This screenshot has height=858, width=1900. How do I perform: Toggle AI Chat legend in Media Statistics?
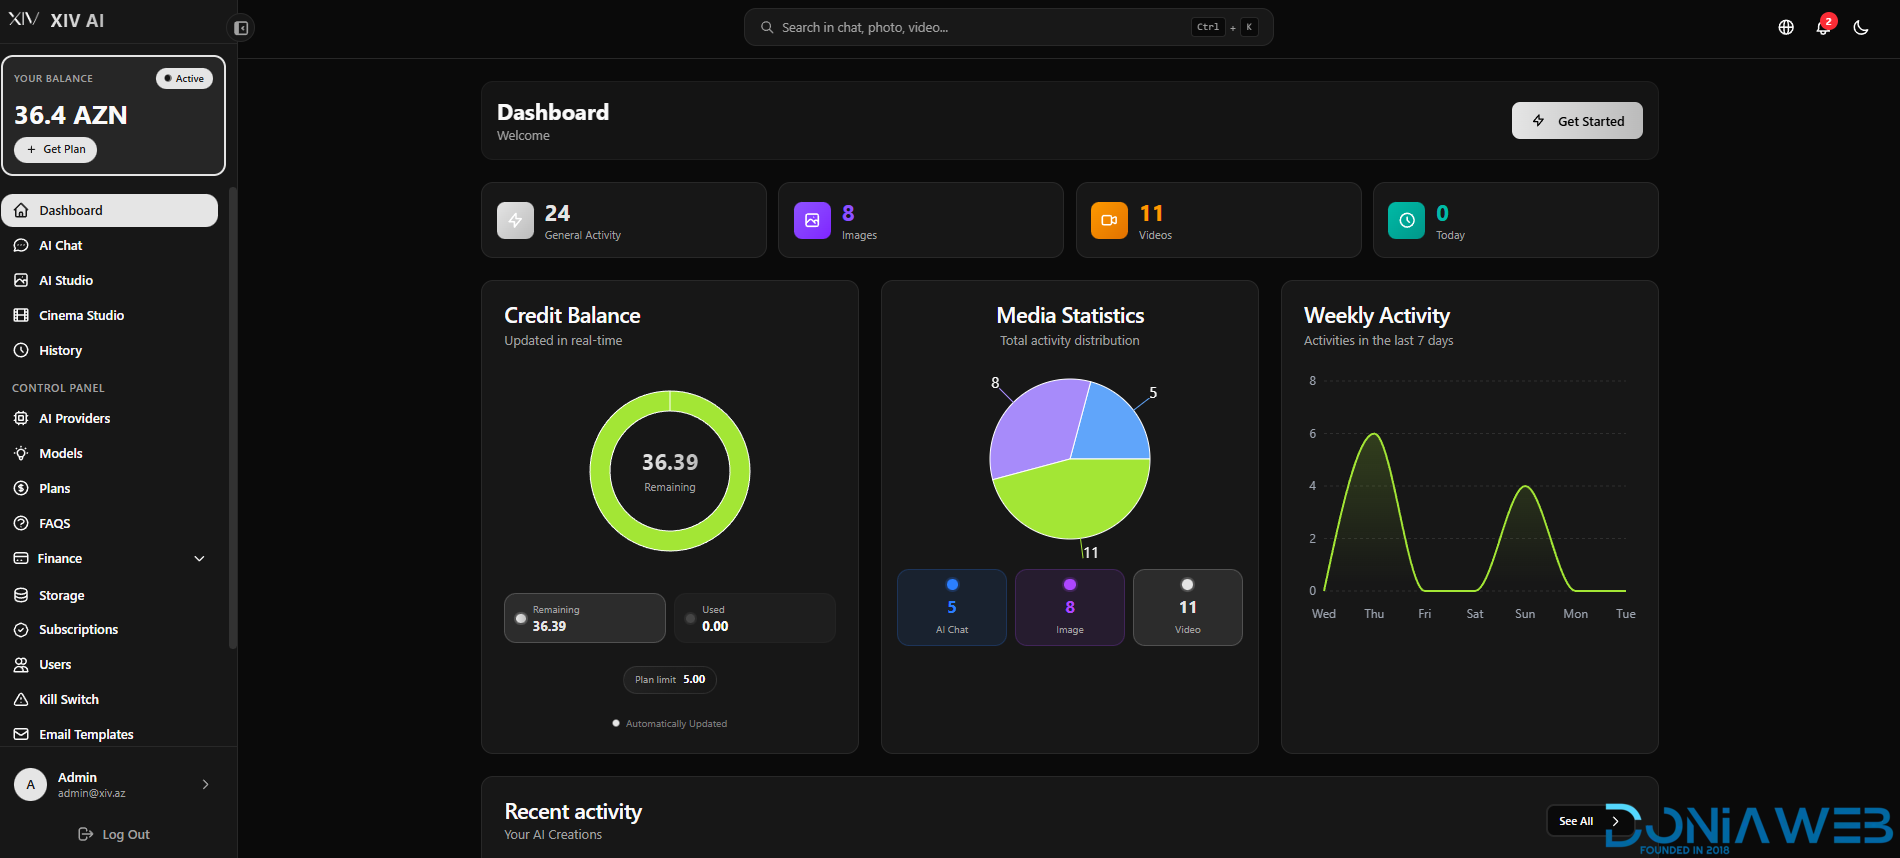[x=952, y=607]
